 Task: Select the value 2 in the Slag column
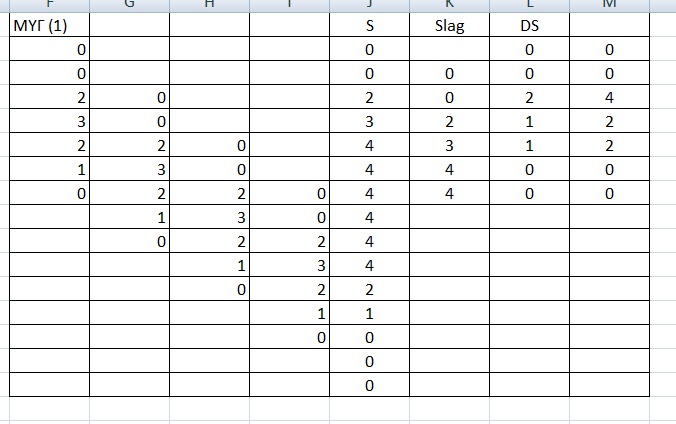click(x=449, y=122)
